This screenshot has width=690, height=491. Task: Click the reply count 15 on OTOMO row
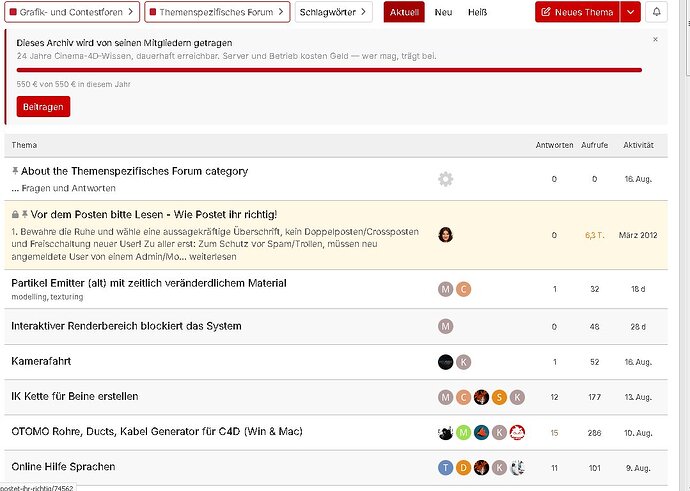click(554, 433)
